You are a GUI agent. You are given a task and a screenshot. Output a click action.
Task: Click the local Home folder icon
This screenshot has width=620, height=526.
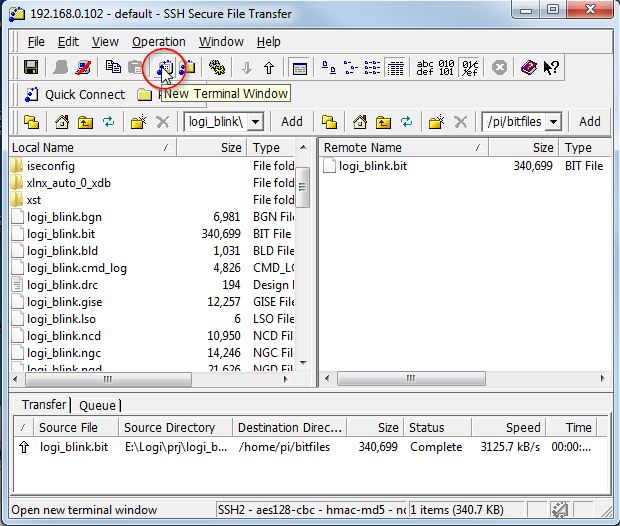click(62, 122)
